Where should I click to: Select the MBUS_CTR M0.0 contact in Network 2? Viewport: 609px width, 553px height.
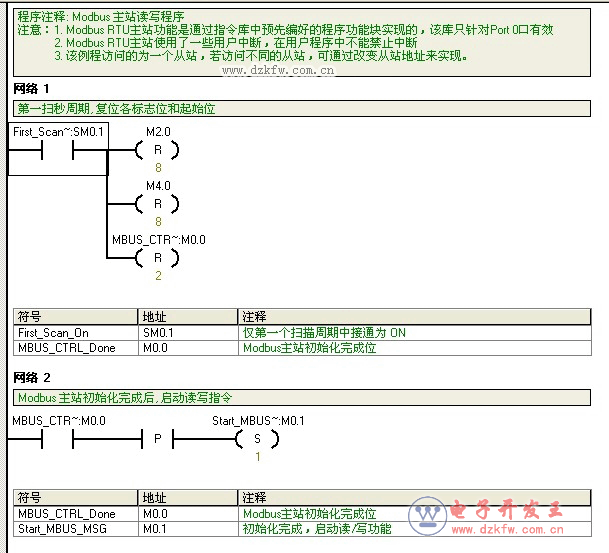tap(58, 440)
